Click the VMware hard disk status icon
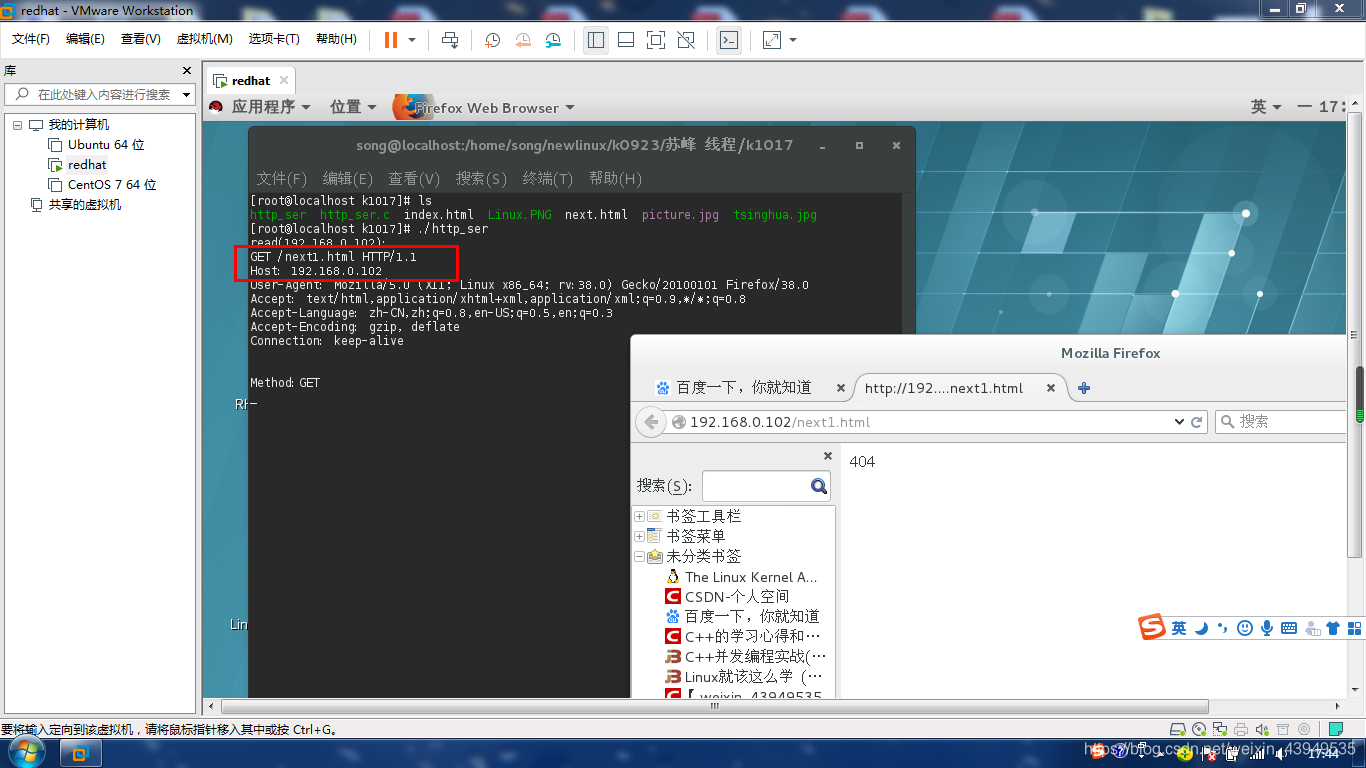Screen dimensions: 1366x768 click(1179, 729)
